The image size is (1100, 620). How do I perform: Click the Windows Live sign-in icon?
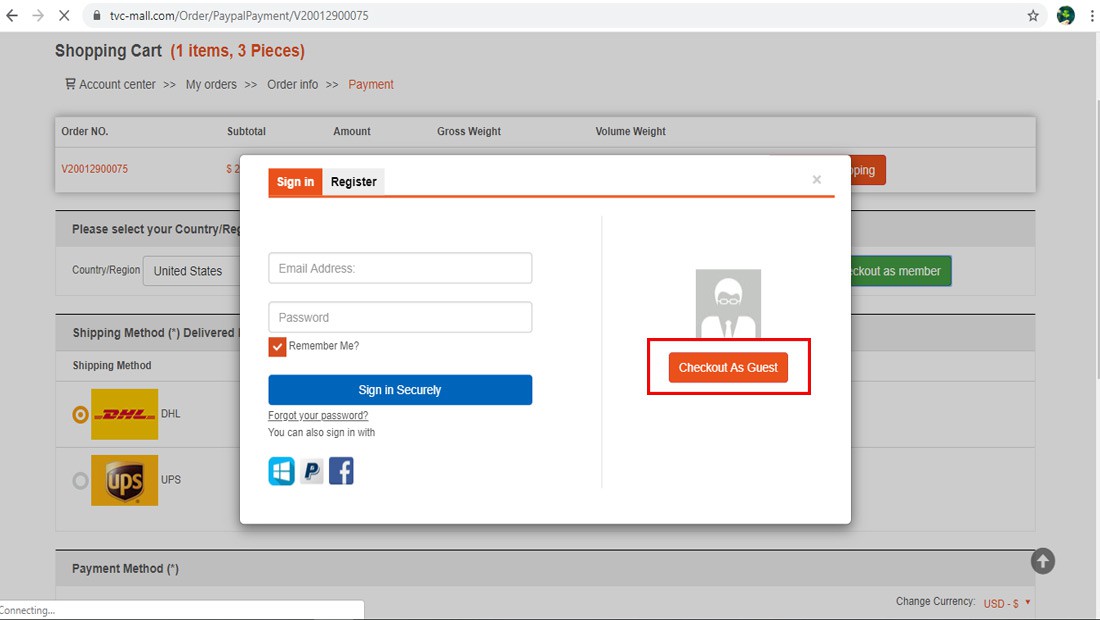(x=281, y=471)
